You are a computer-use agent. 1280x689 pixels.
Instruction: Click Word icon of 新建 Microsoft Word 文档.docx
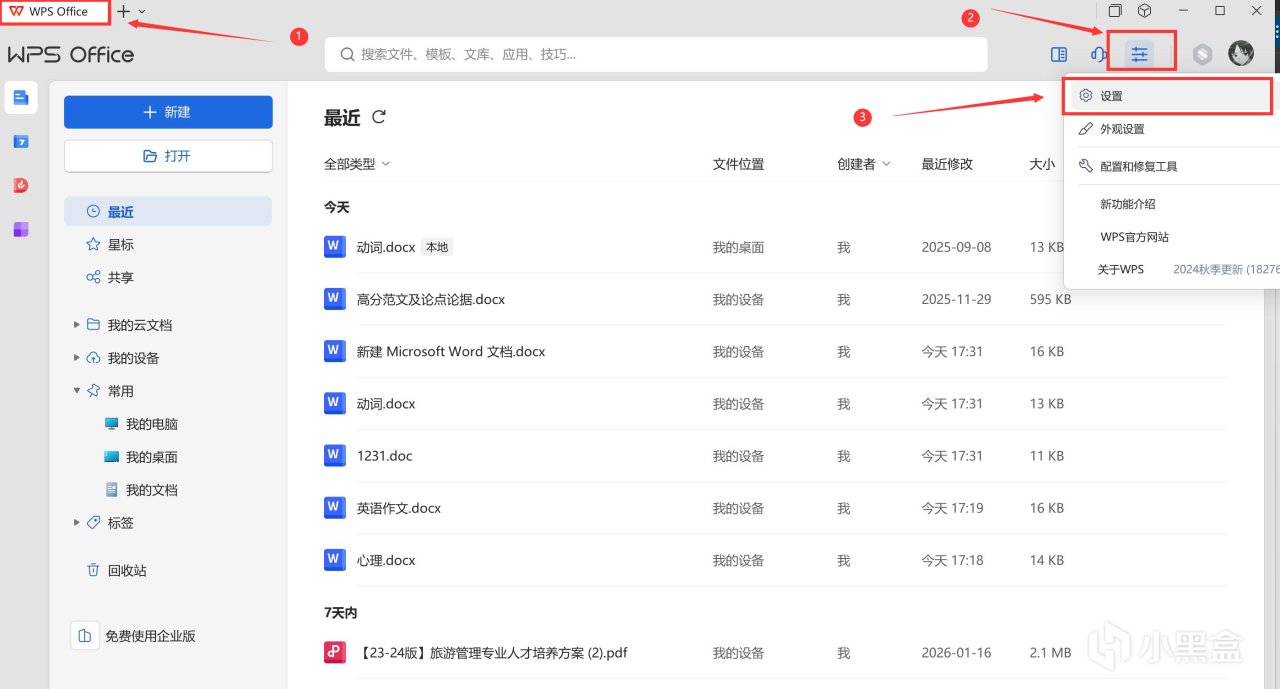[x=335, y=351]
